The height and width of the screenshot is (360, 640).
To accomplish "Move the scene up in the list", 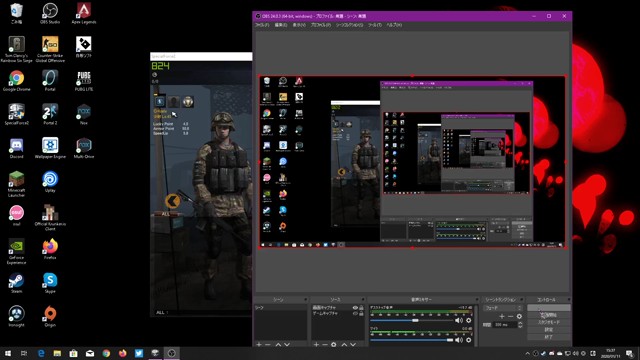I will pyautogui.click(x=278, y=345).
